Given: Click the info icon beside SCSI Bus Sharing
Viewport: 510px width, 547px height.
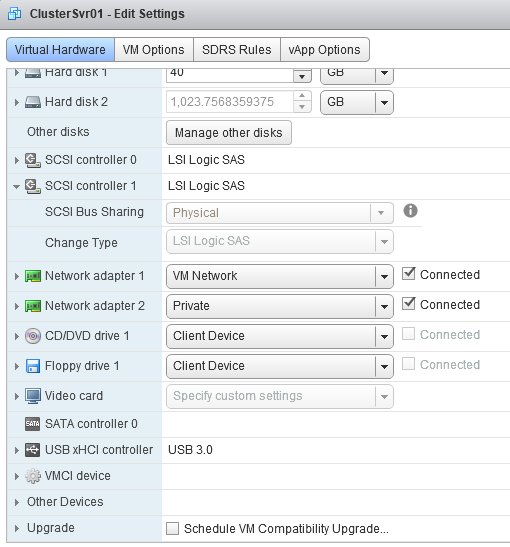Looking at the screenshot, I should pyautogui.click(x=410, y=211).
